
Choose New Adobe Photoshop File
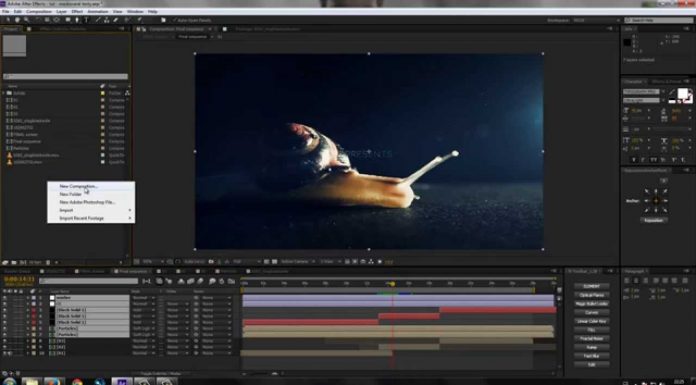coord(91,202)
